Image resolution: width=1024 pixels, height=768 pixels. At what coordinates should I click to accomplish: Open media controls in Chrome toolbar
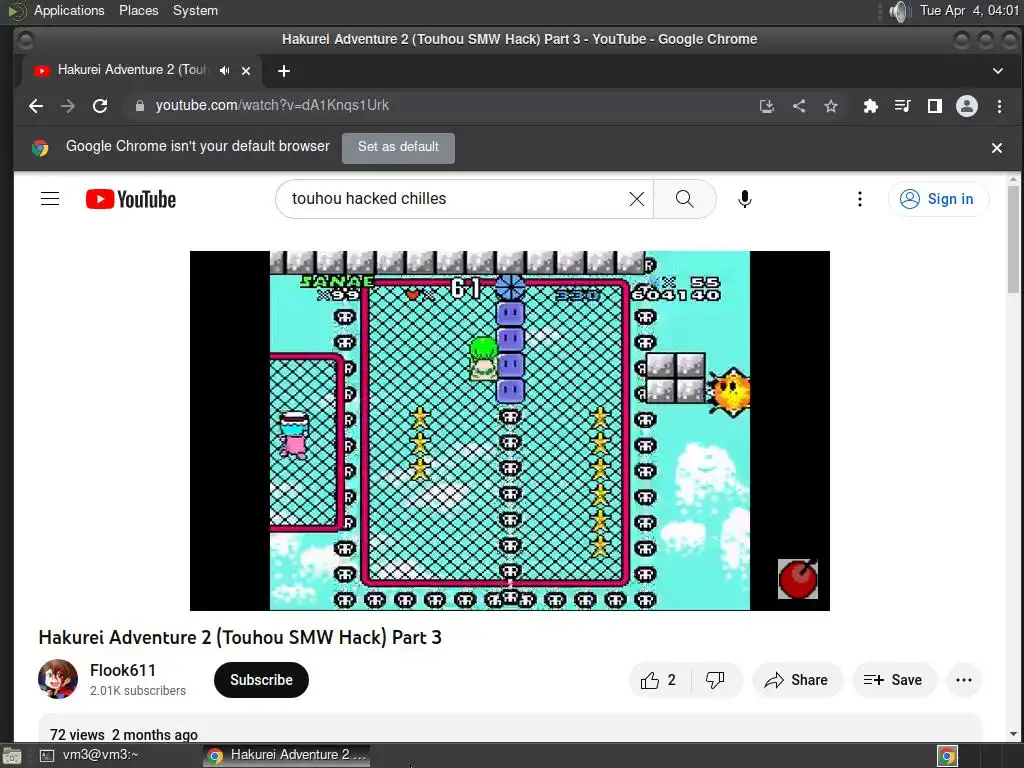[903, 106]
